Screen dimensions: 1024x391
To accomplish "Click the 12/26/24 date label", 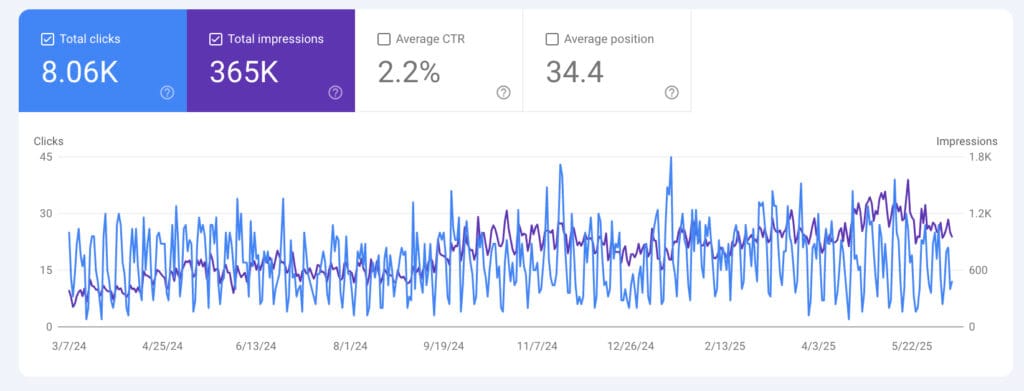I will click(x=630, y=347).
